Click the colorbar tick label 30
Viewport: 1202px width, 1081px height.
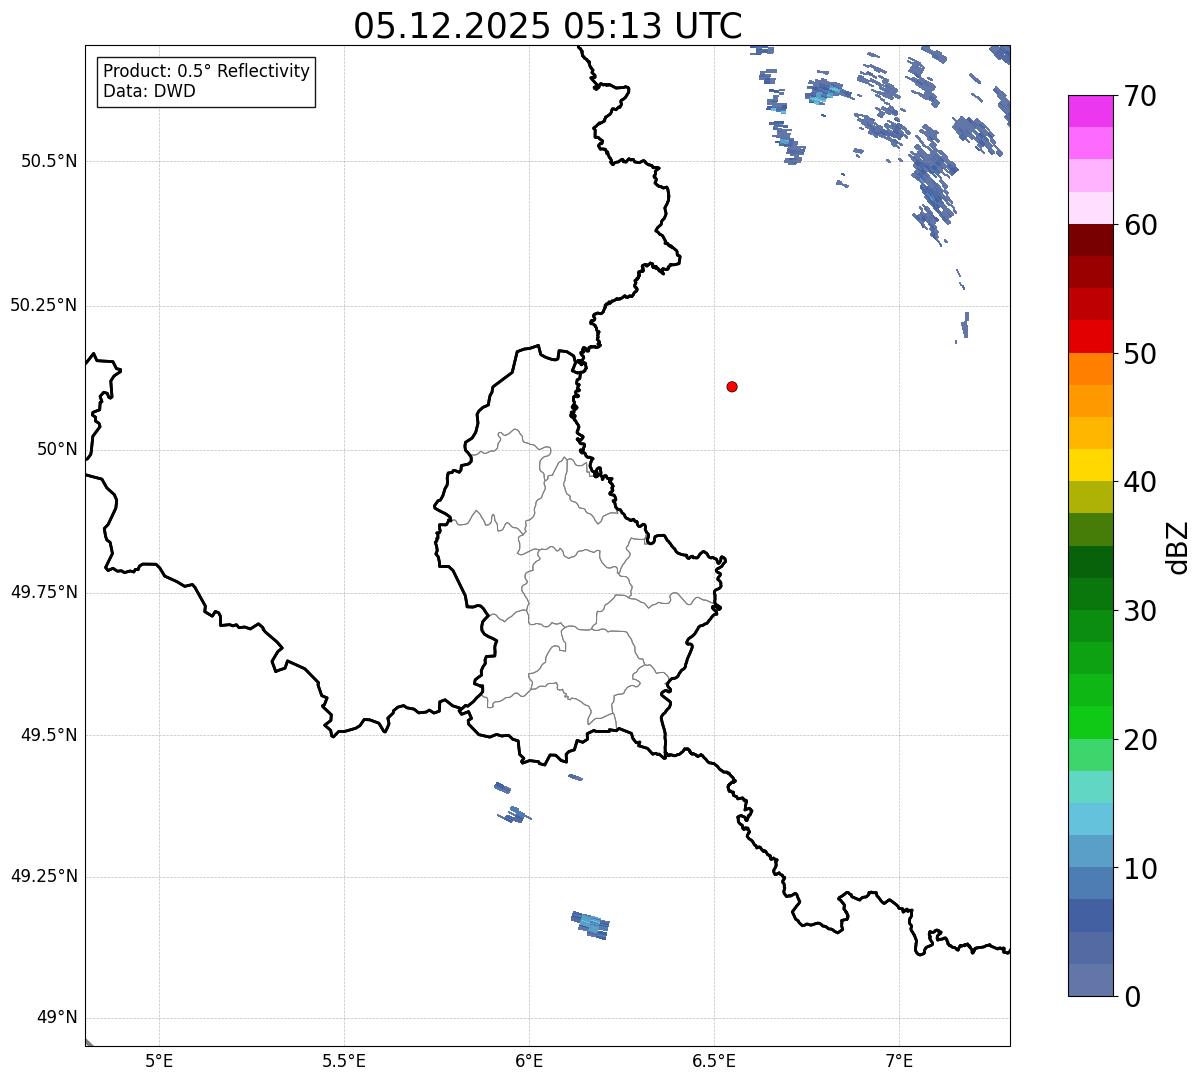(x=1140, y=611)
